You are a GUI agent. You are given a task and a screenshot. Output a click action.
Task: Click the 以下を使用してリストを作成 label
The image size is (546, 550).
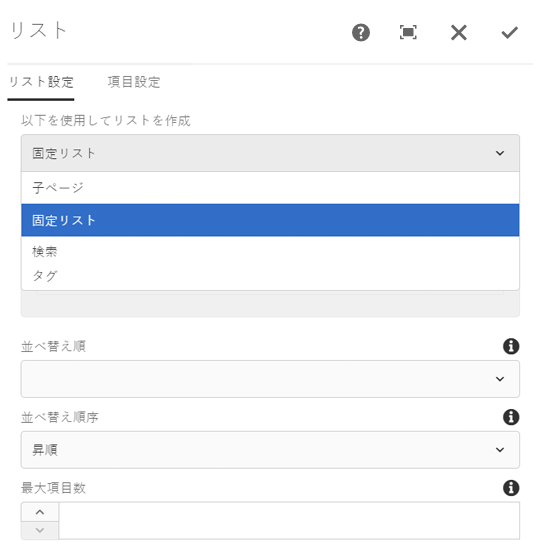click(106, 121)
